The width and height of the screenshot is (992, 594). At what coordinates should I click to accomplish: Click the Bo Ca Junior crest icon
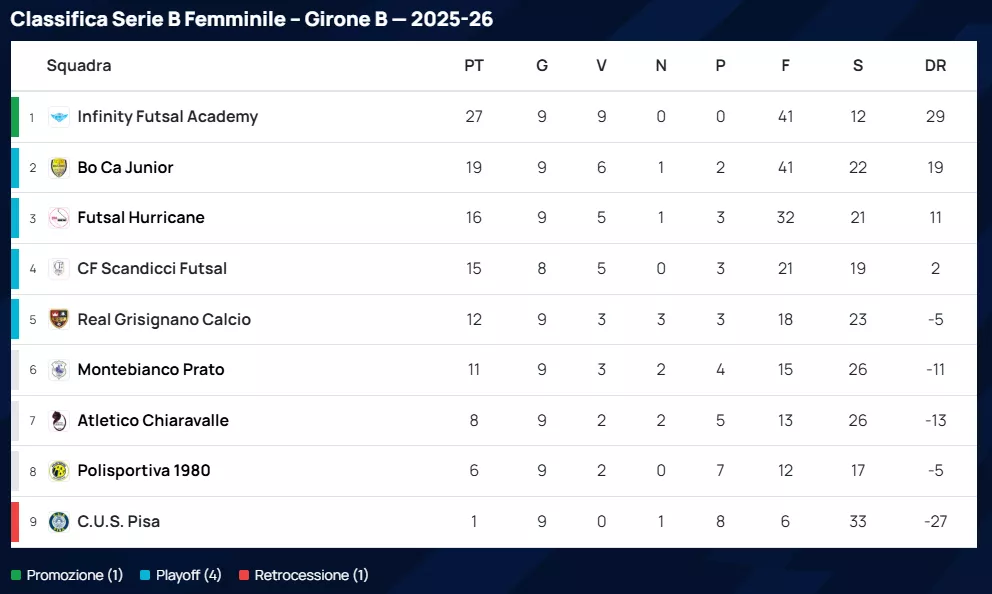click(59, 168)
